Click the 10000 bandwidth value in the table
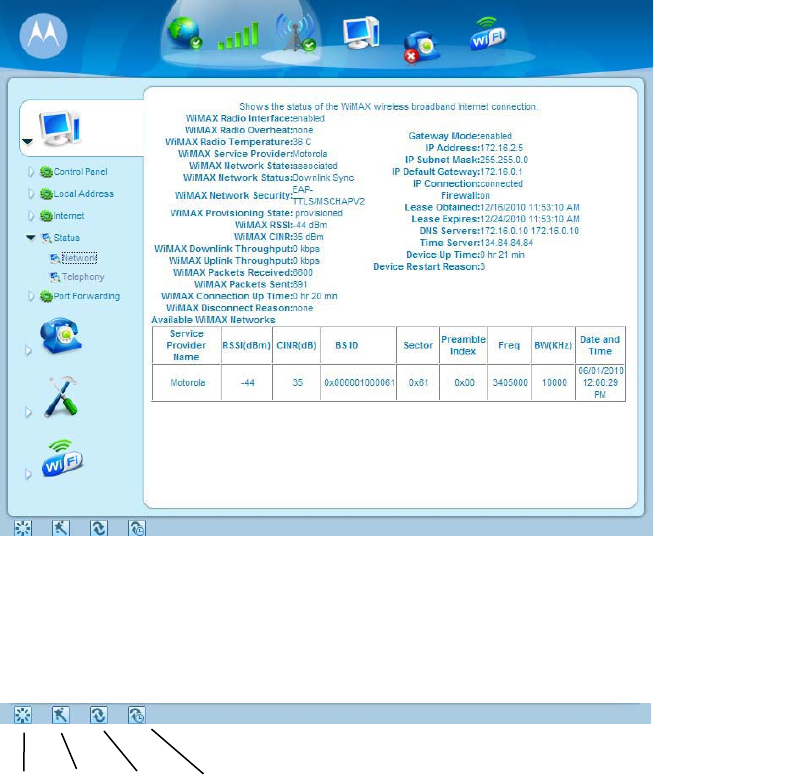This screenshot has height=775, width=793. pyautogui.click(x=554, y=383)
